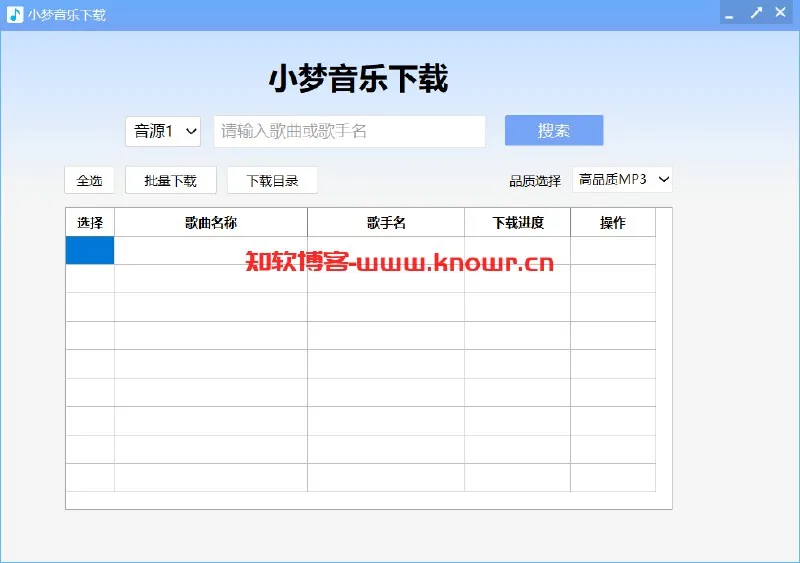Click the music note app icon in title bar

coord(15,14)
